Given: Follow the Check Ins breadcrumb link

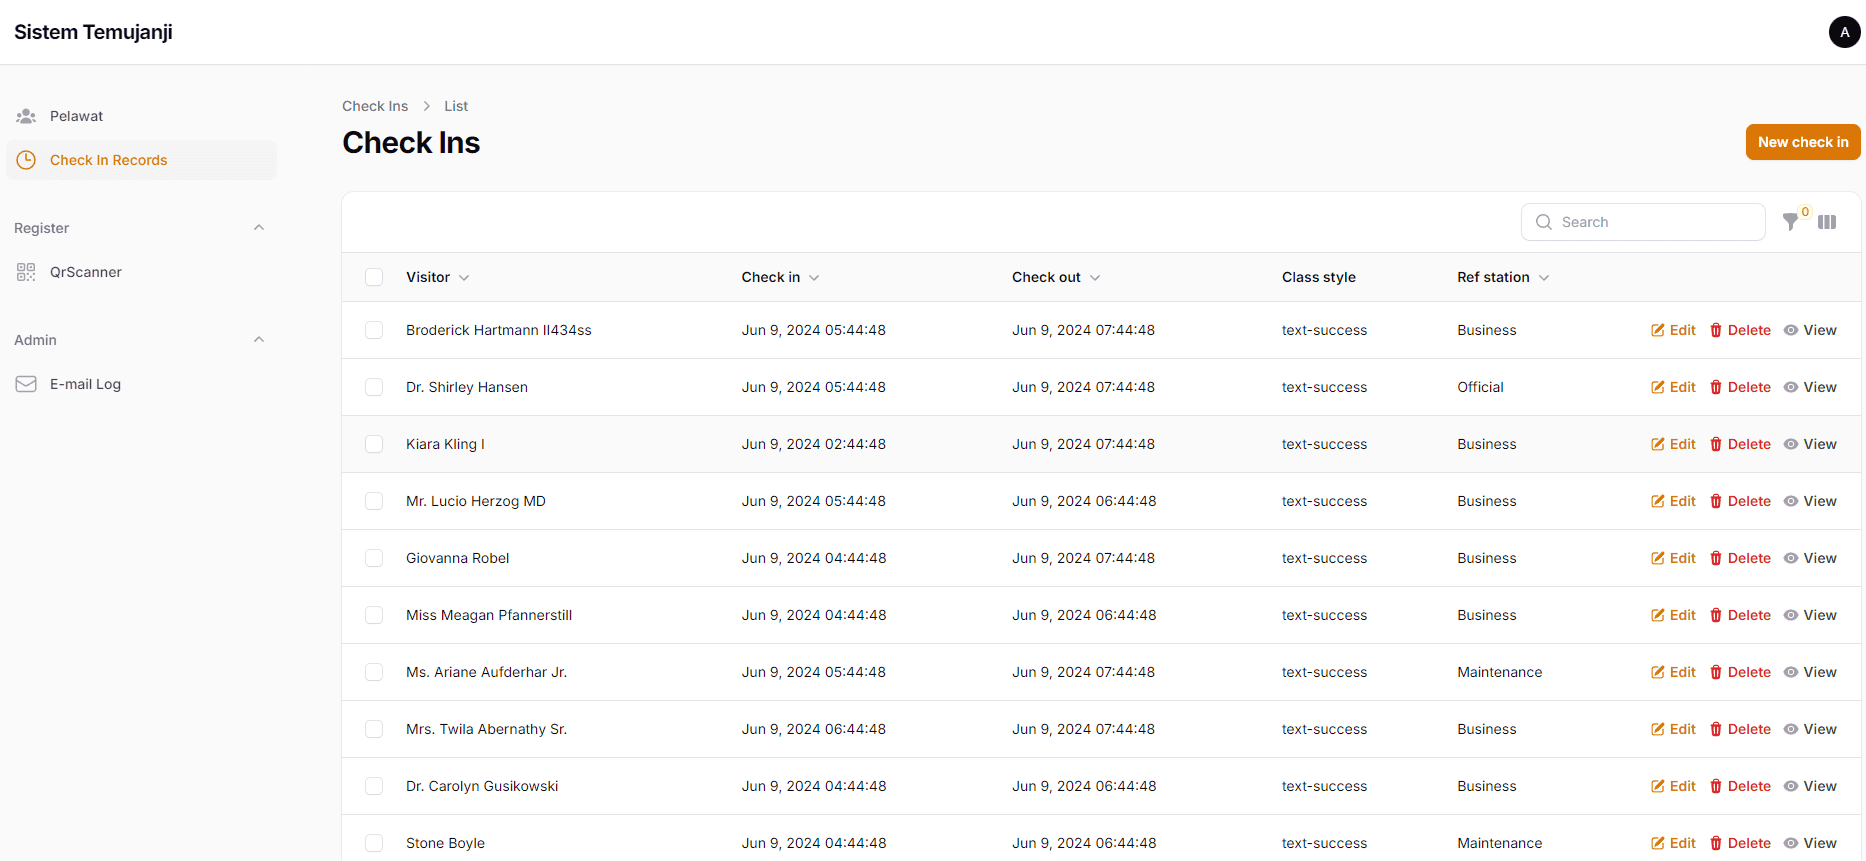Looking at the screenshot, I should point(375,106).
